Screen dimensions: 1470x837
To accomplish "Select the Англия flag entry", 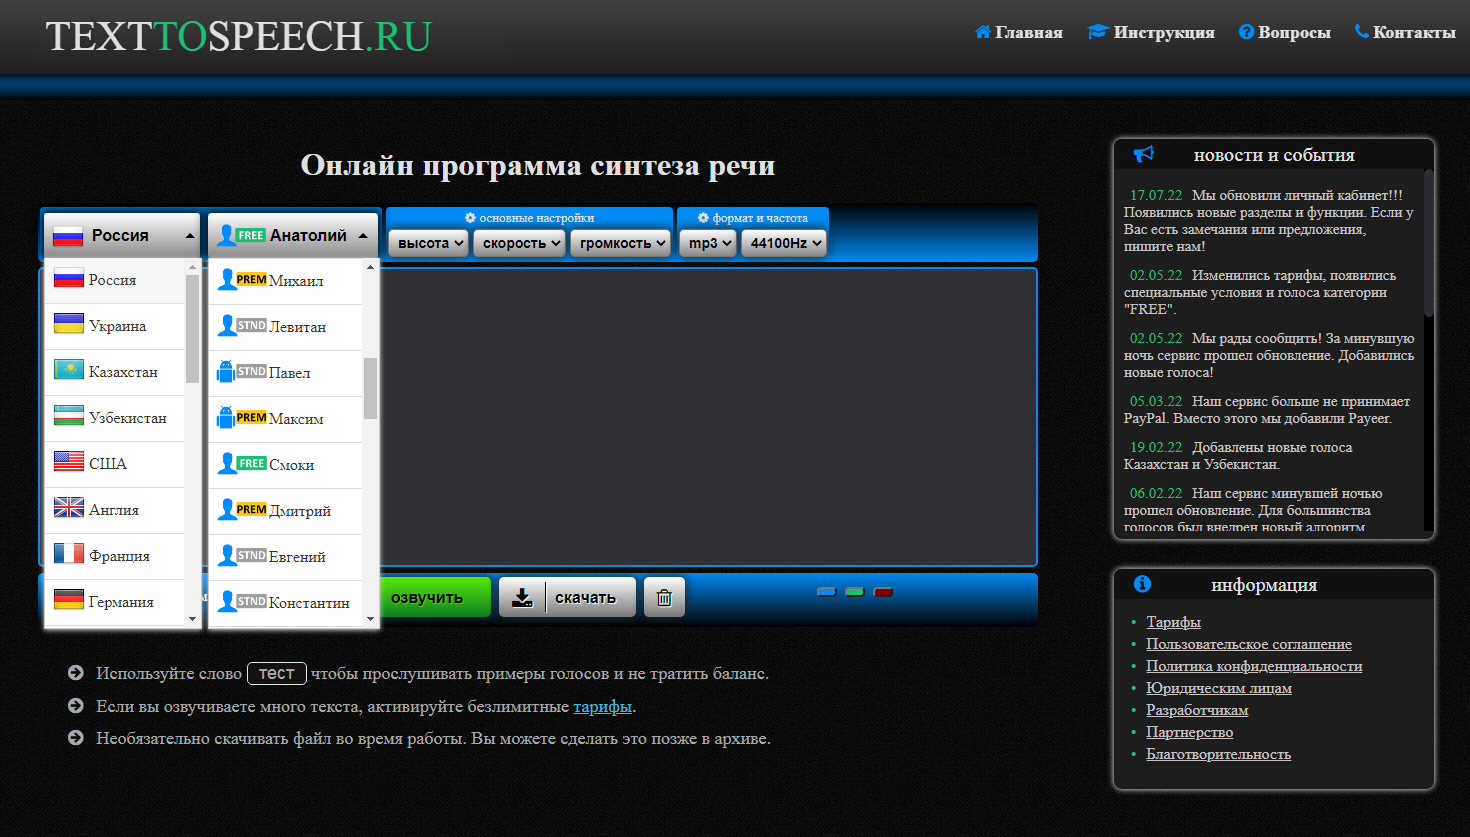I will [x=69, y=509].
